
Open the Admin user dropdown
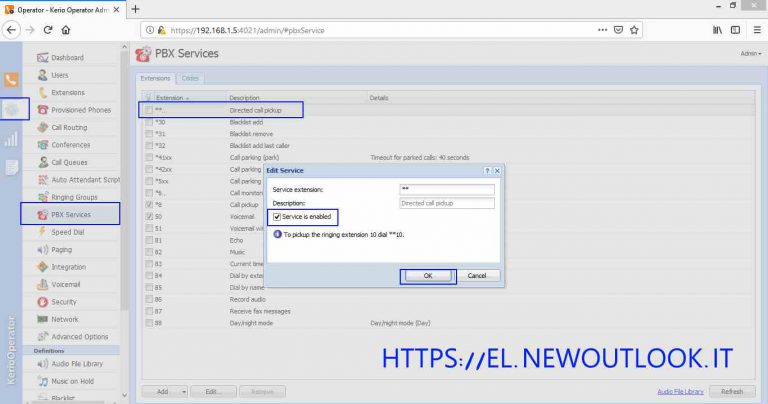(750, 54)
